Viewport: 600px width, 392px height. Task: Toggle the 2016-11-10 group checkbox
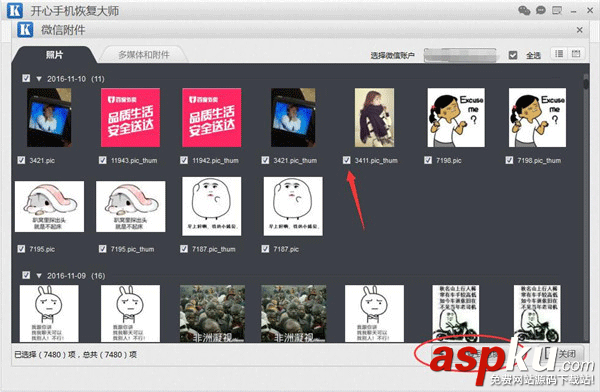pyautogui.click(x=26, y=78)
